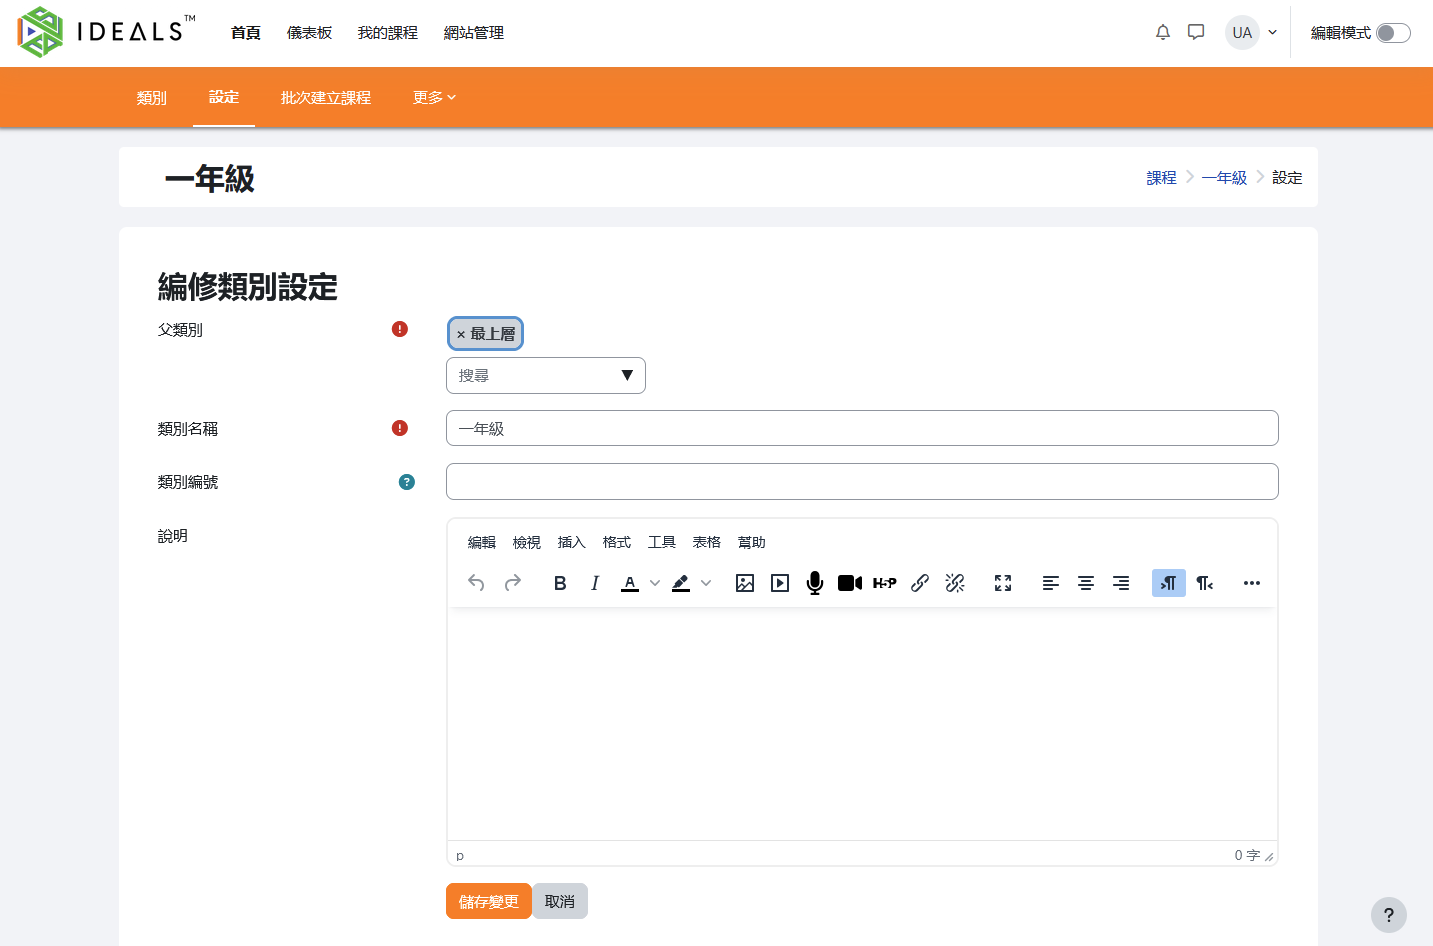This screenshot has width=1433, height=946.
Task: Click the H5P insert icon
Action: (x=884, y=583)
